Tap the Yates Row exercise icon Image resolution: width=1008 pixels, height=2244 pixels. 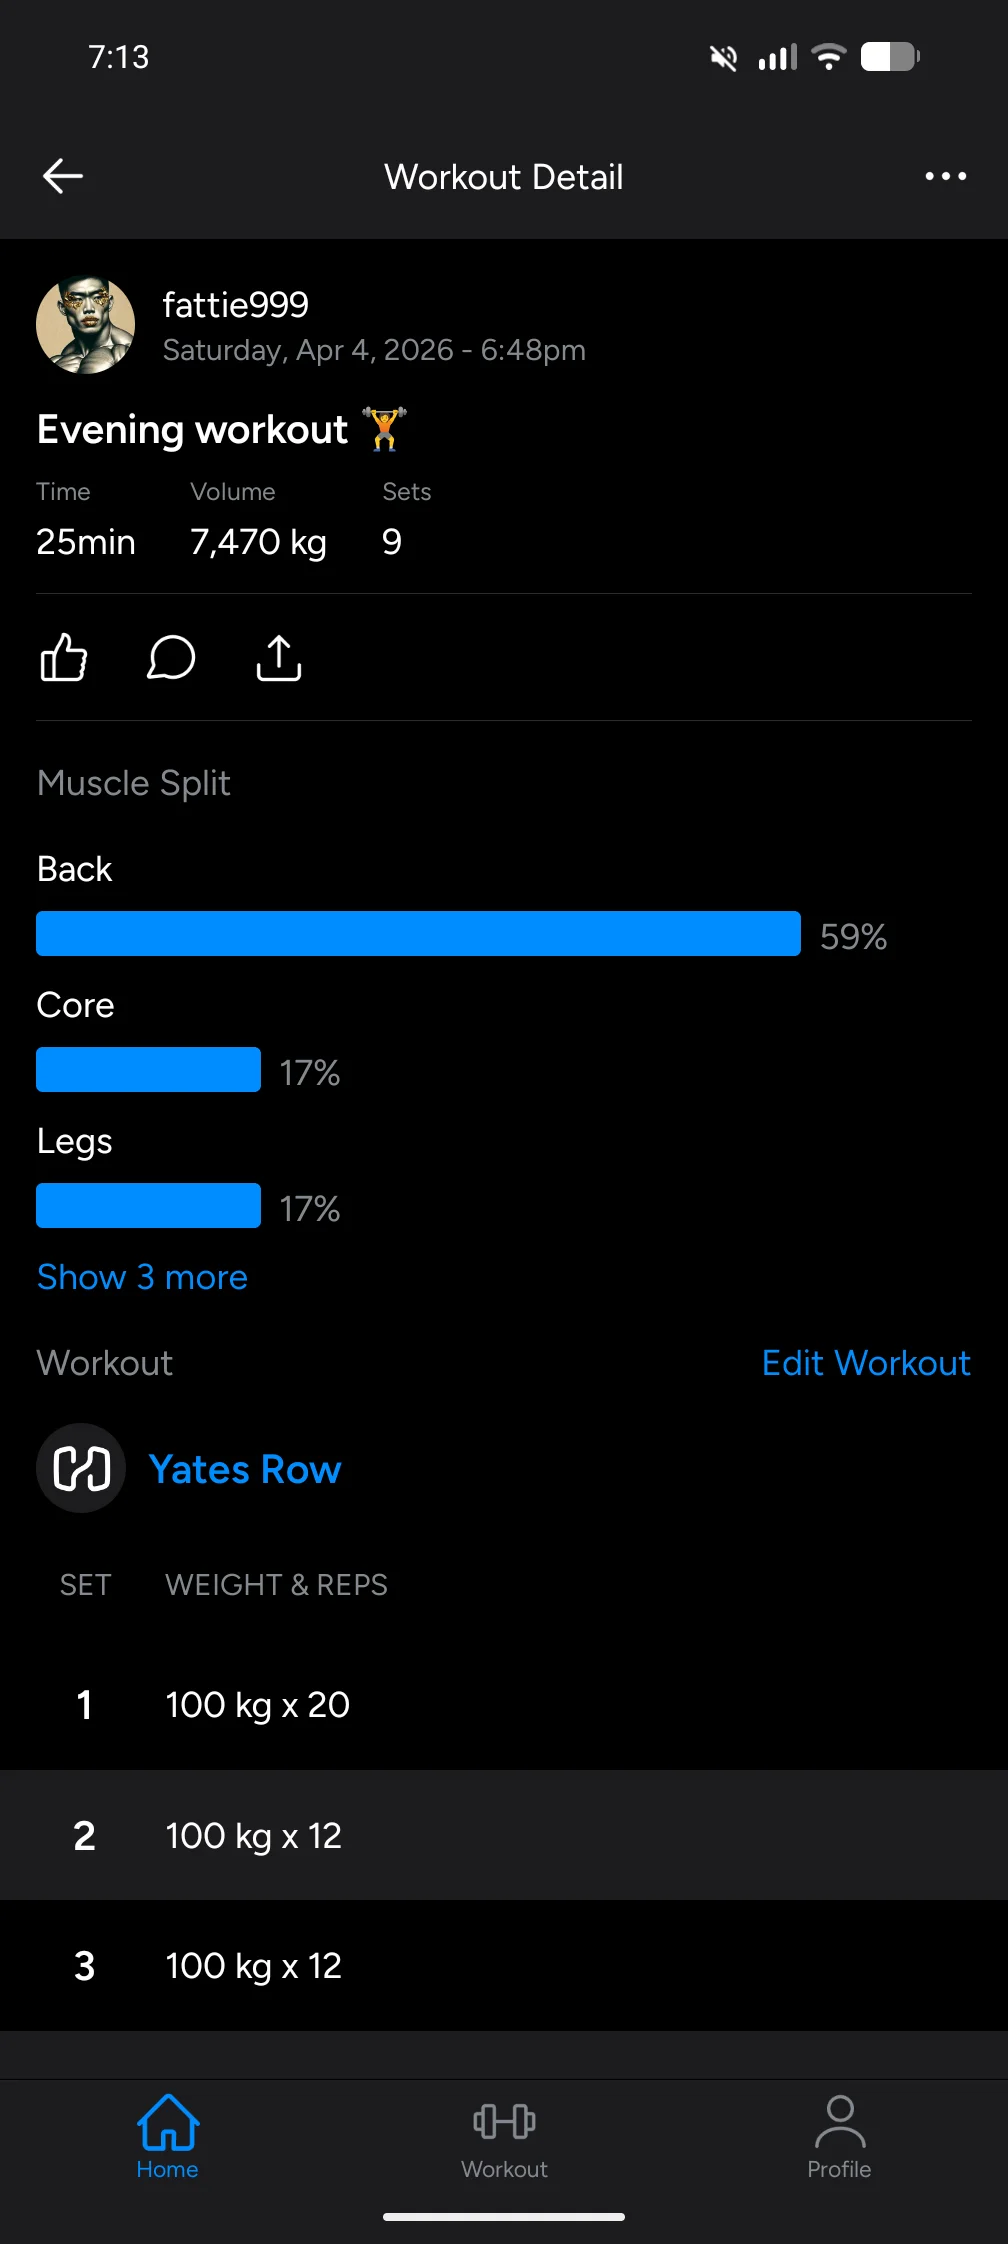click(x=81, y=1468)
